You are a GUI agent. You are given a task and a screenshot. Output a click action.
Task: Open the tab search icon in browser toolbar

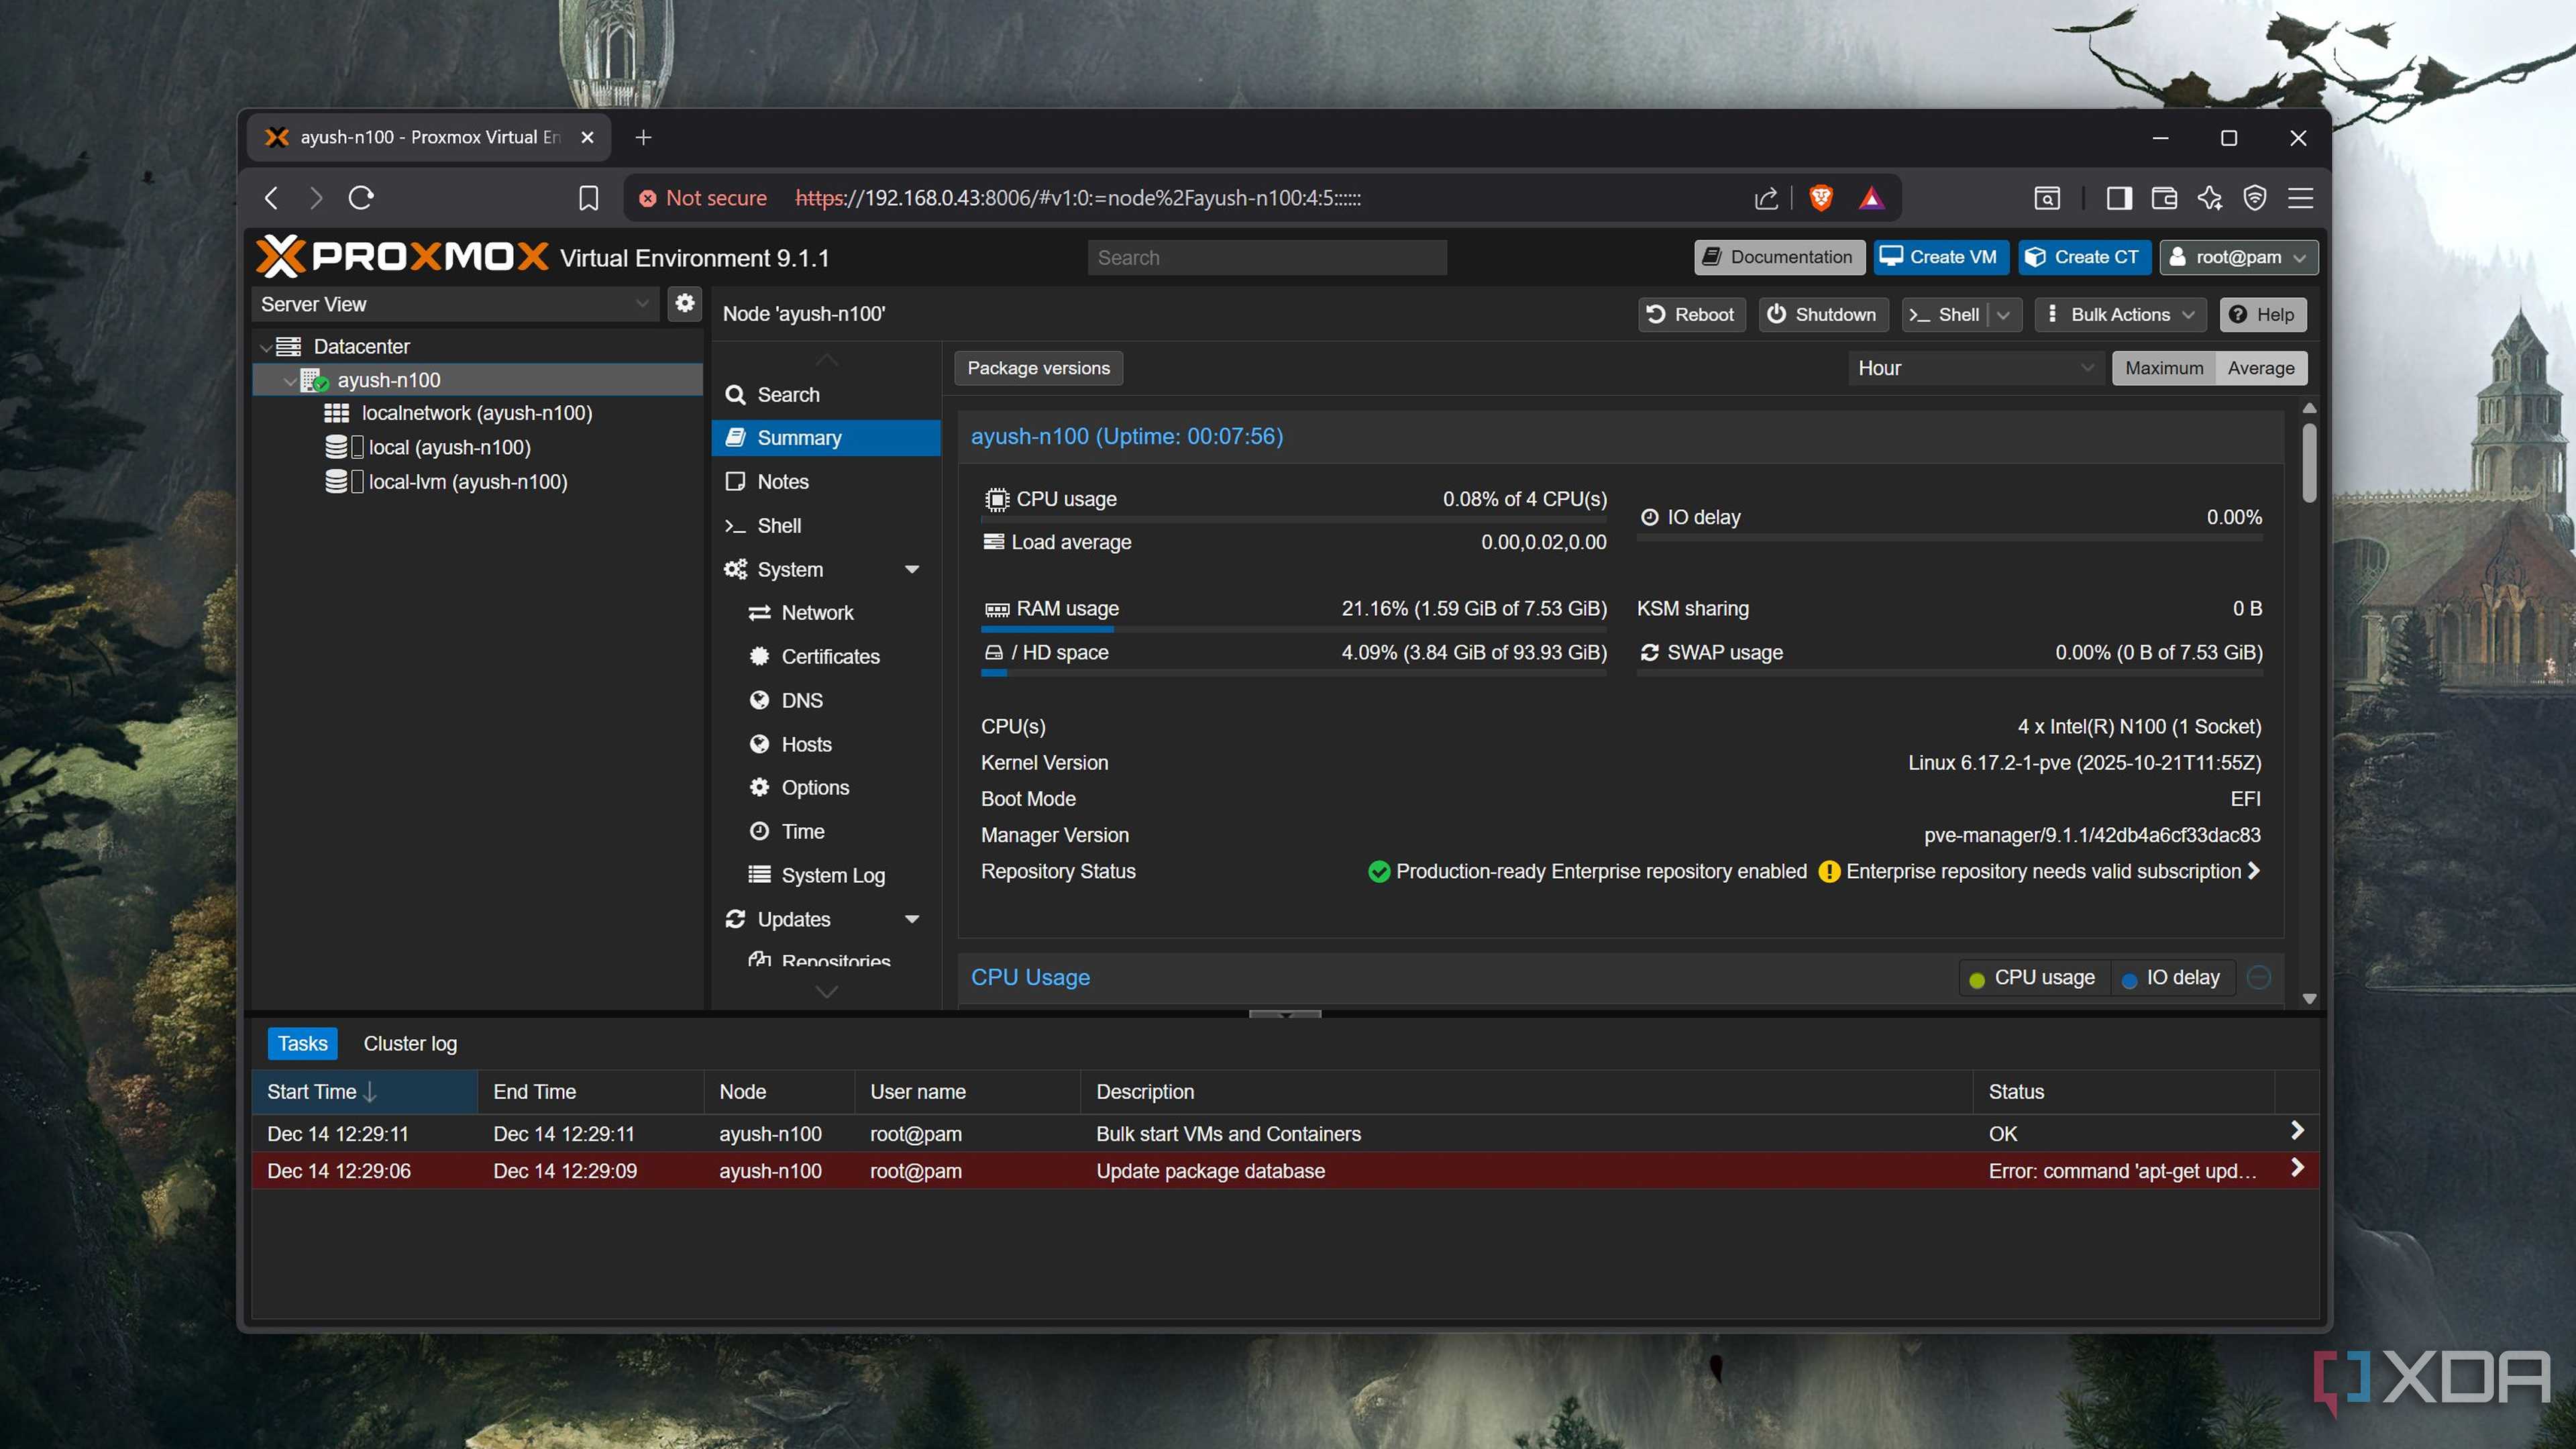2047,198
